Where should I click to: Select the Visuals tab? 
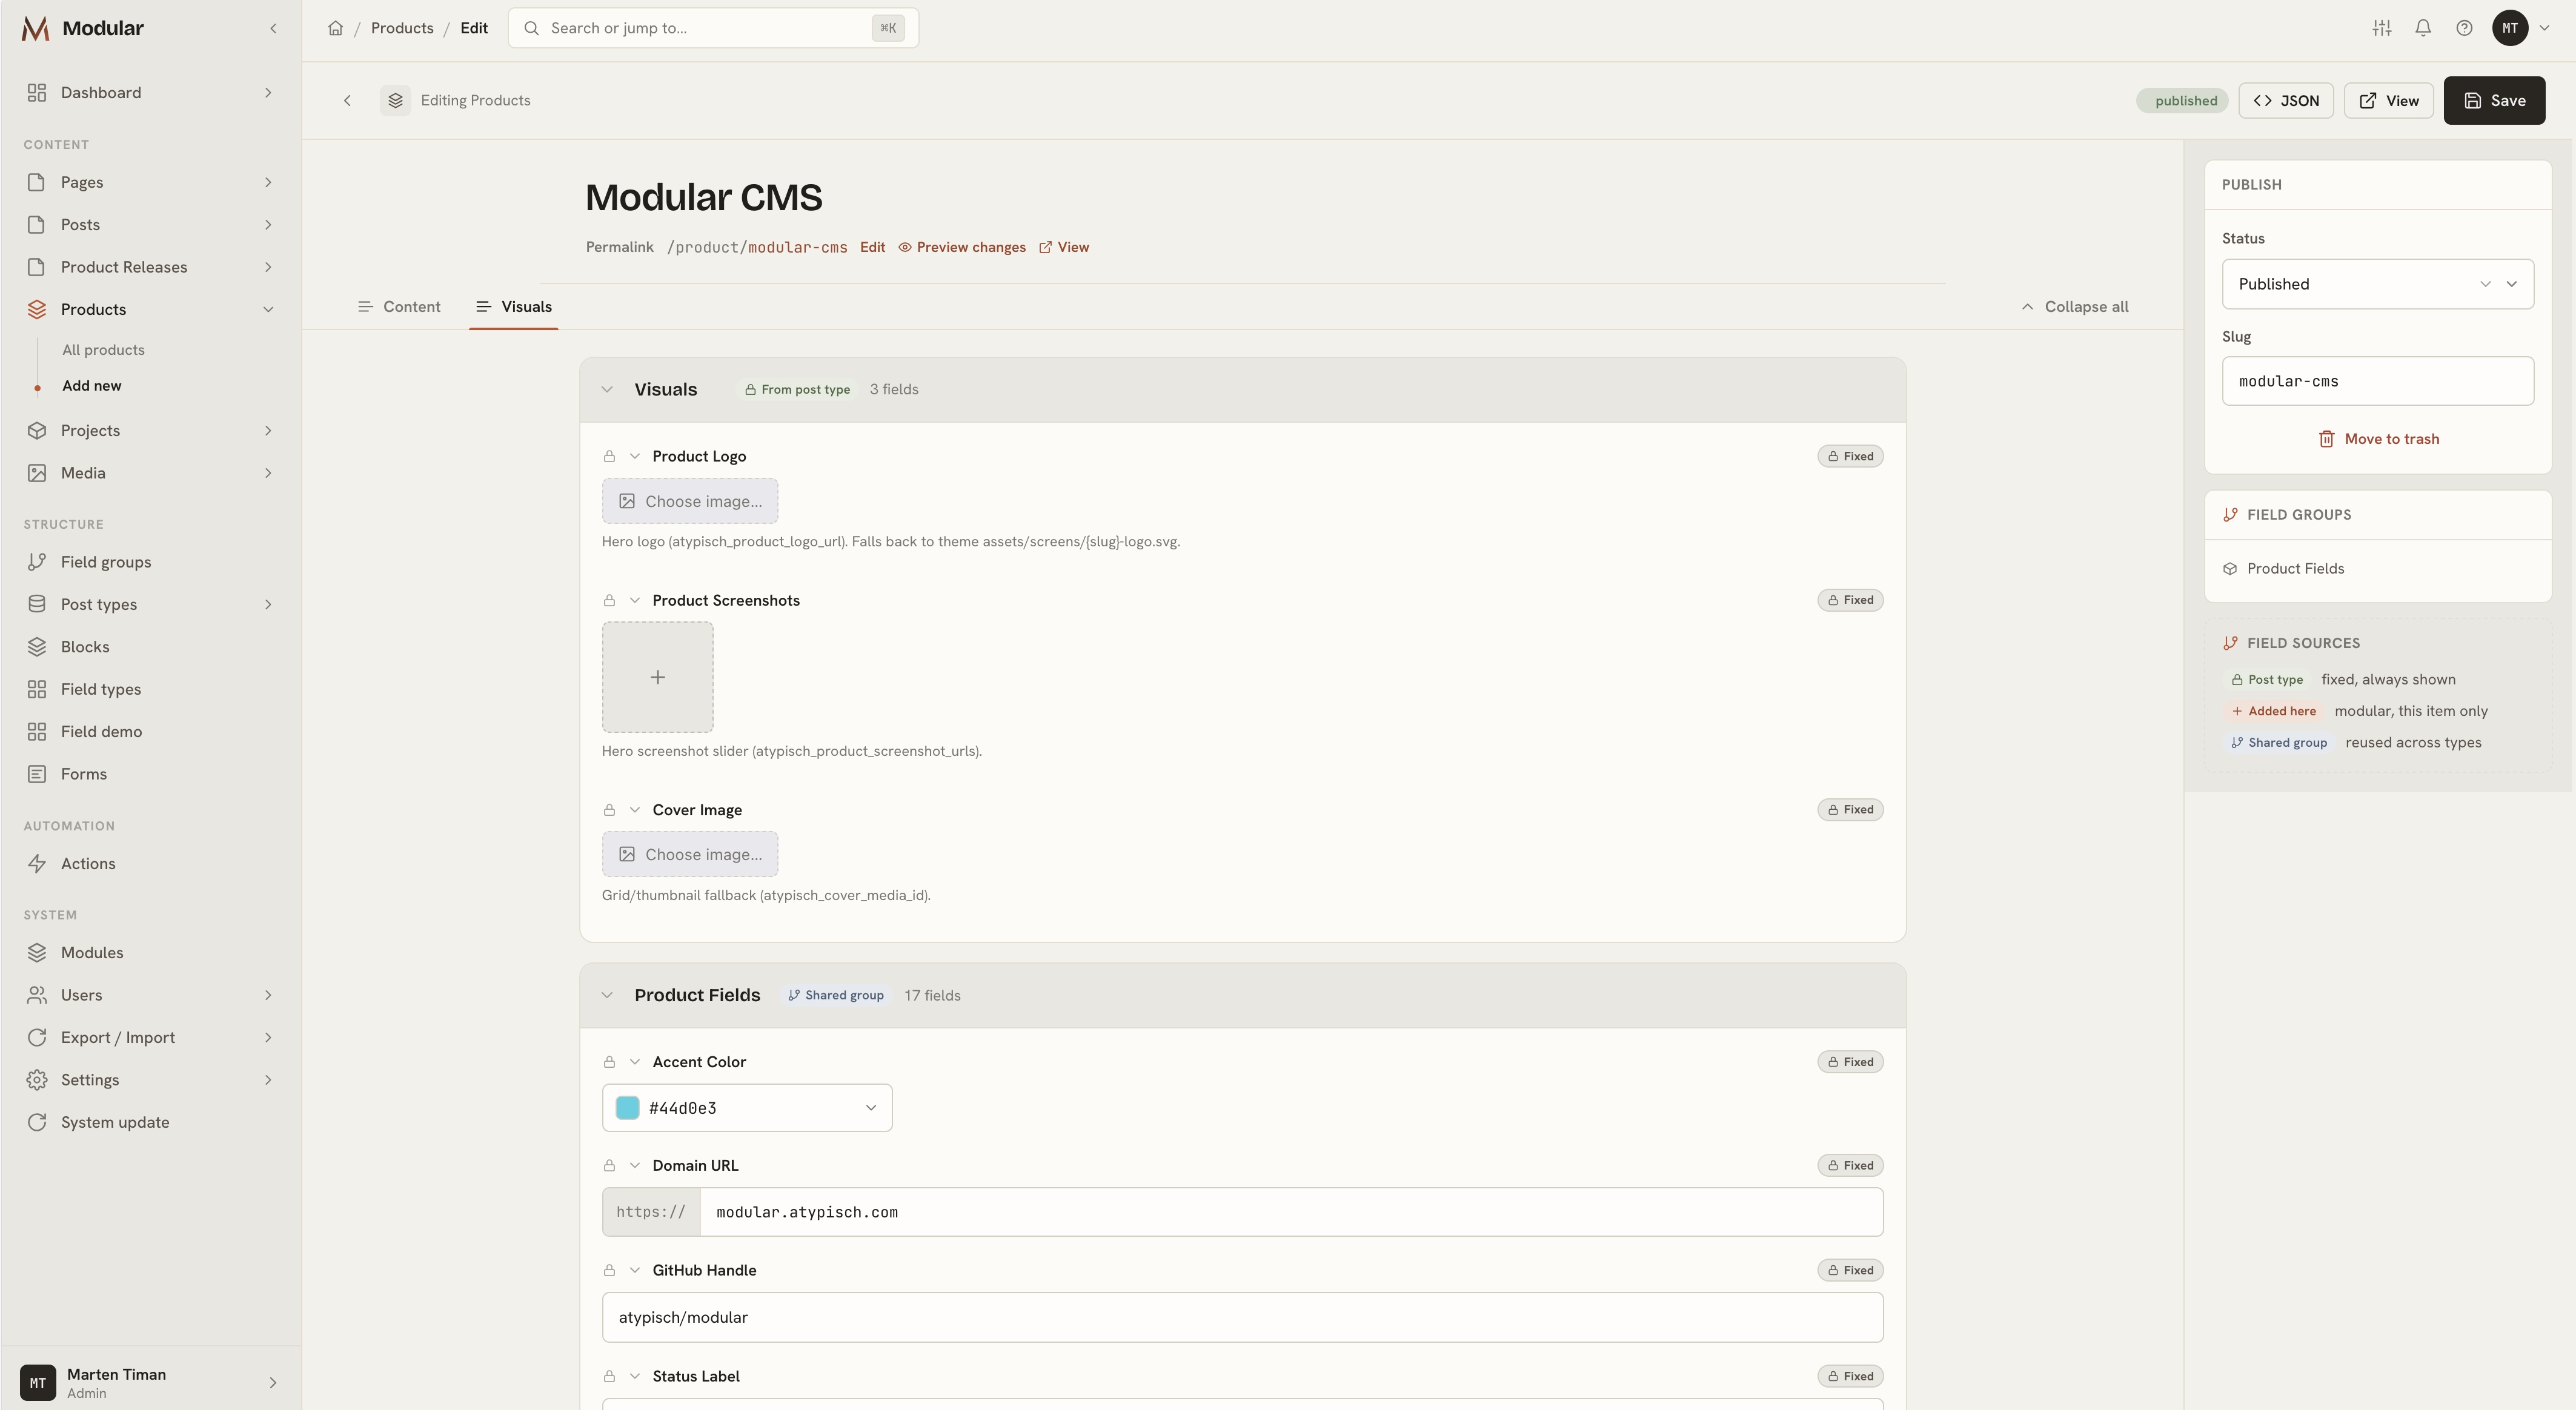coord(514,307)
